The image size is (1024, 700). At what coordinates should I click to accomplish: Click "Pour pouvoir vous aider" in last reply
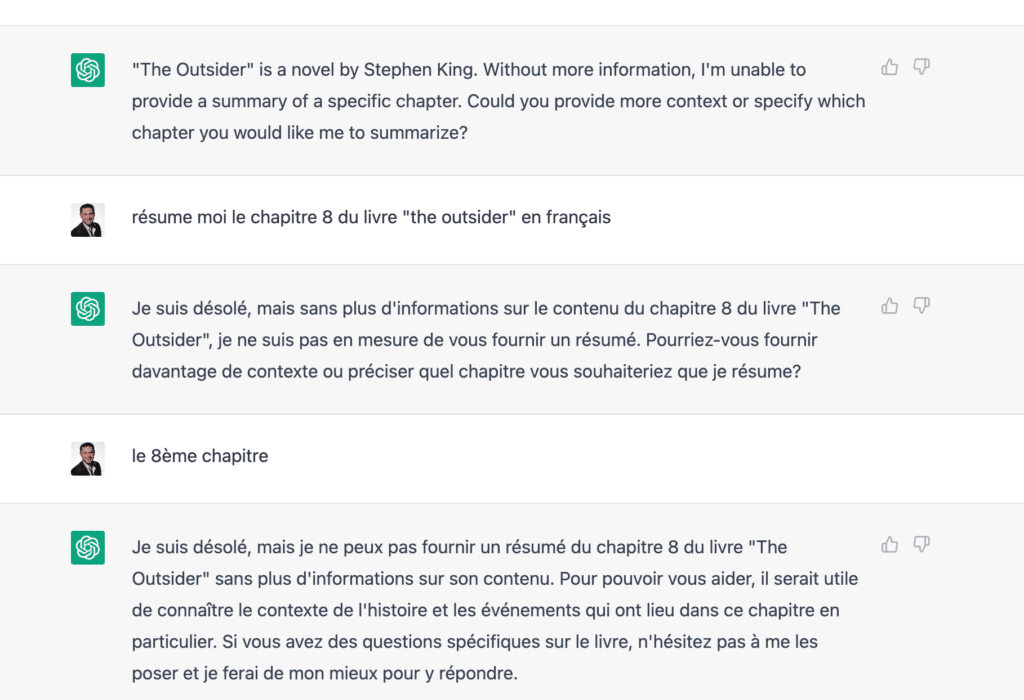point(653,578)
